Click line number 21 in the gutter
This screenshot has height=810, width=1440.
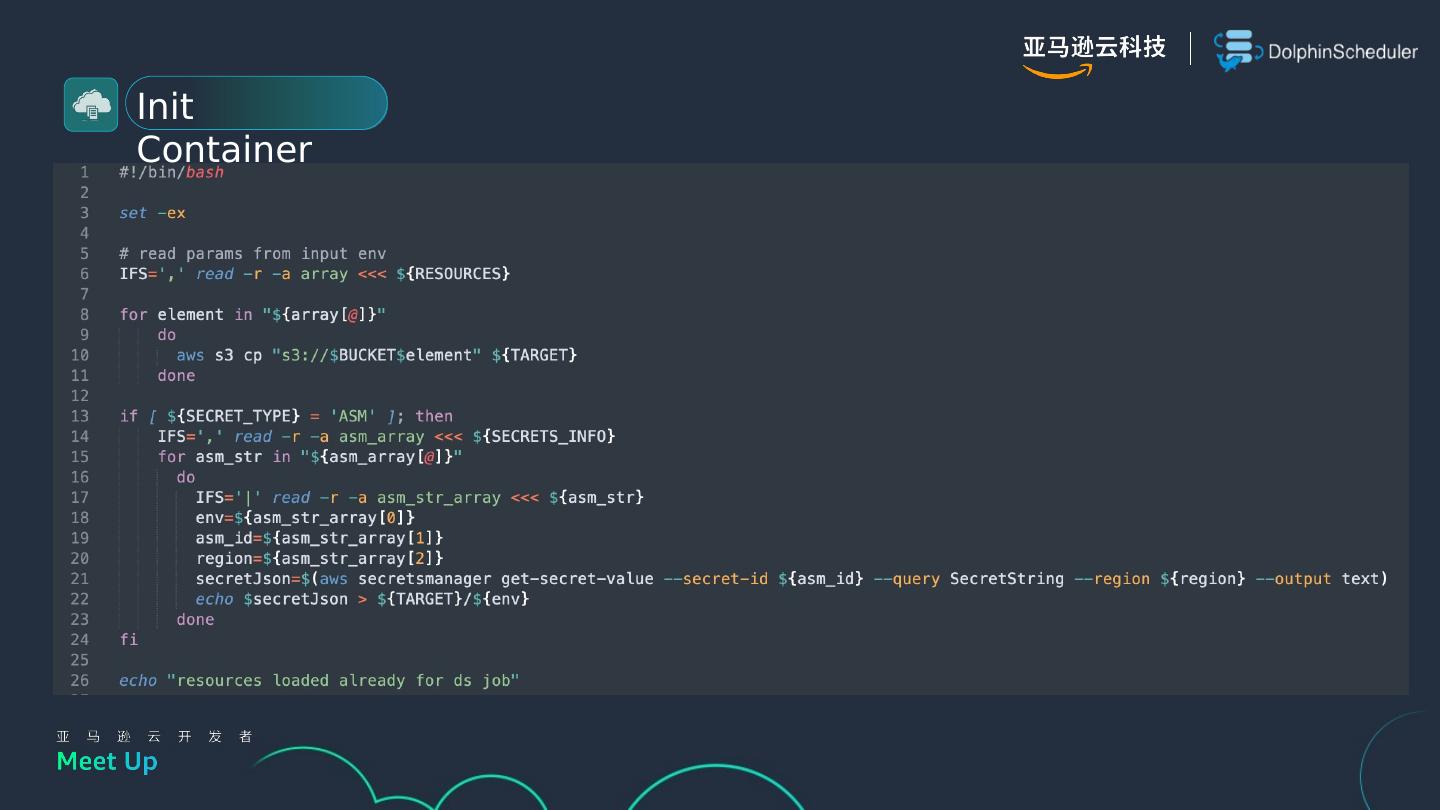coord(79,579)
